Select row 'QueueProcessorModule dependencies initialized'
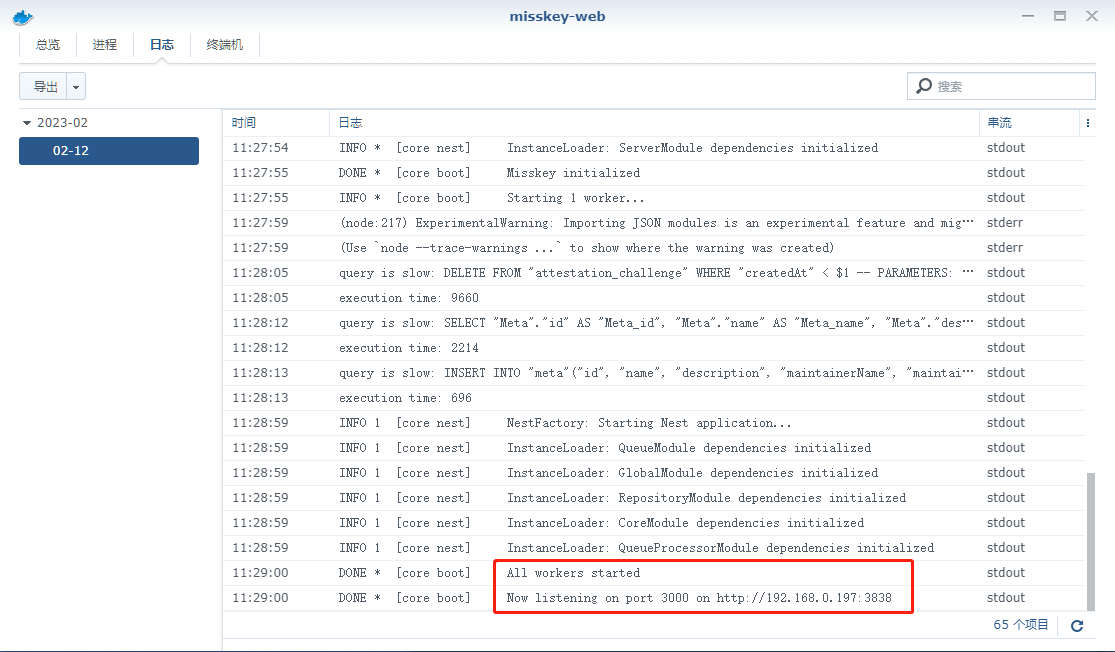This screenshot has height=652, width=1115. coord(654,548)
